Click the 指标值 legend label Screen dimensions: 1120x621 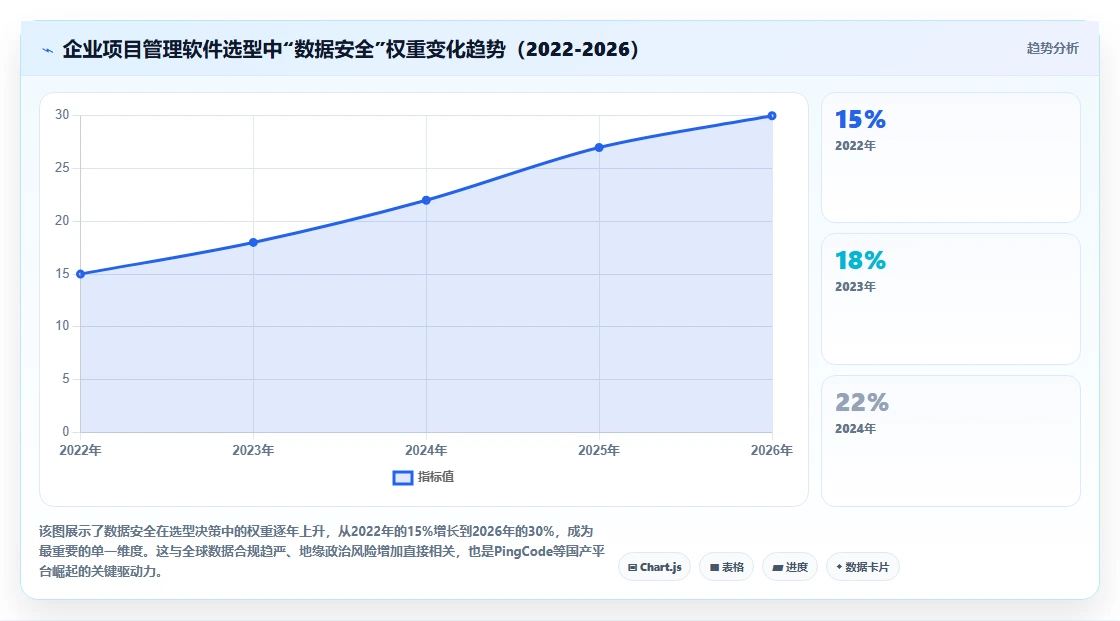click(436, 477)
